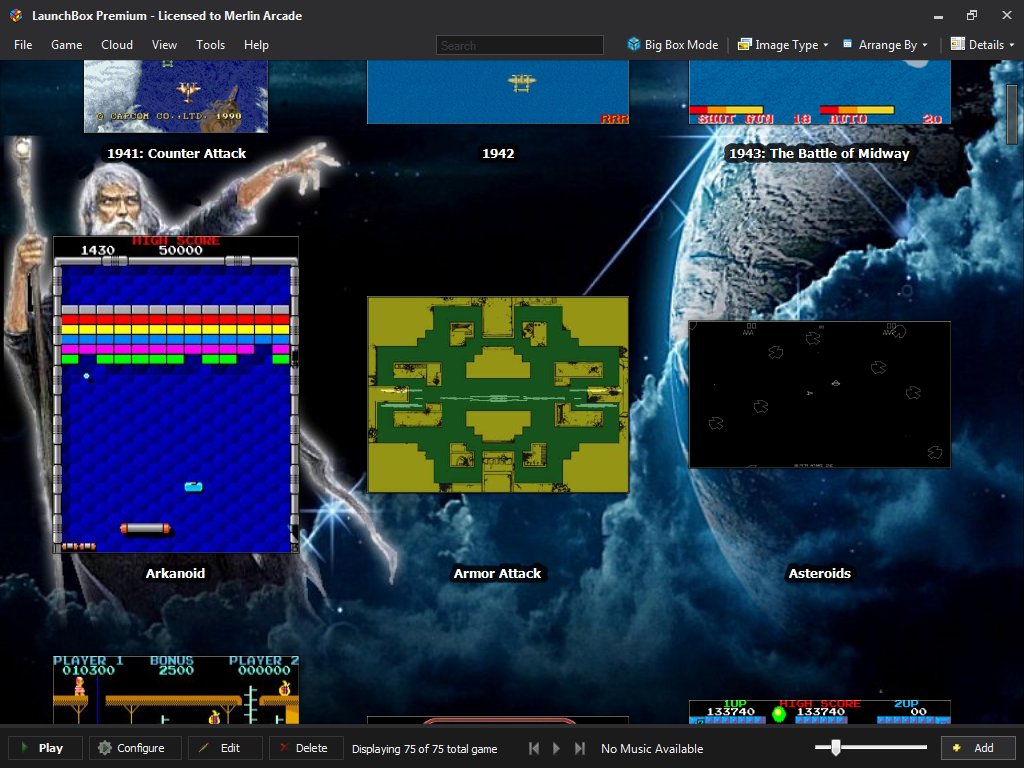Screen dimensions: 1024x768
Task: Open the Cloud menu
Action: point(117,44)
